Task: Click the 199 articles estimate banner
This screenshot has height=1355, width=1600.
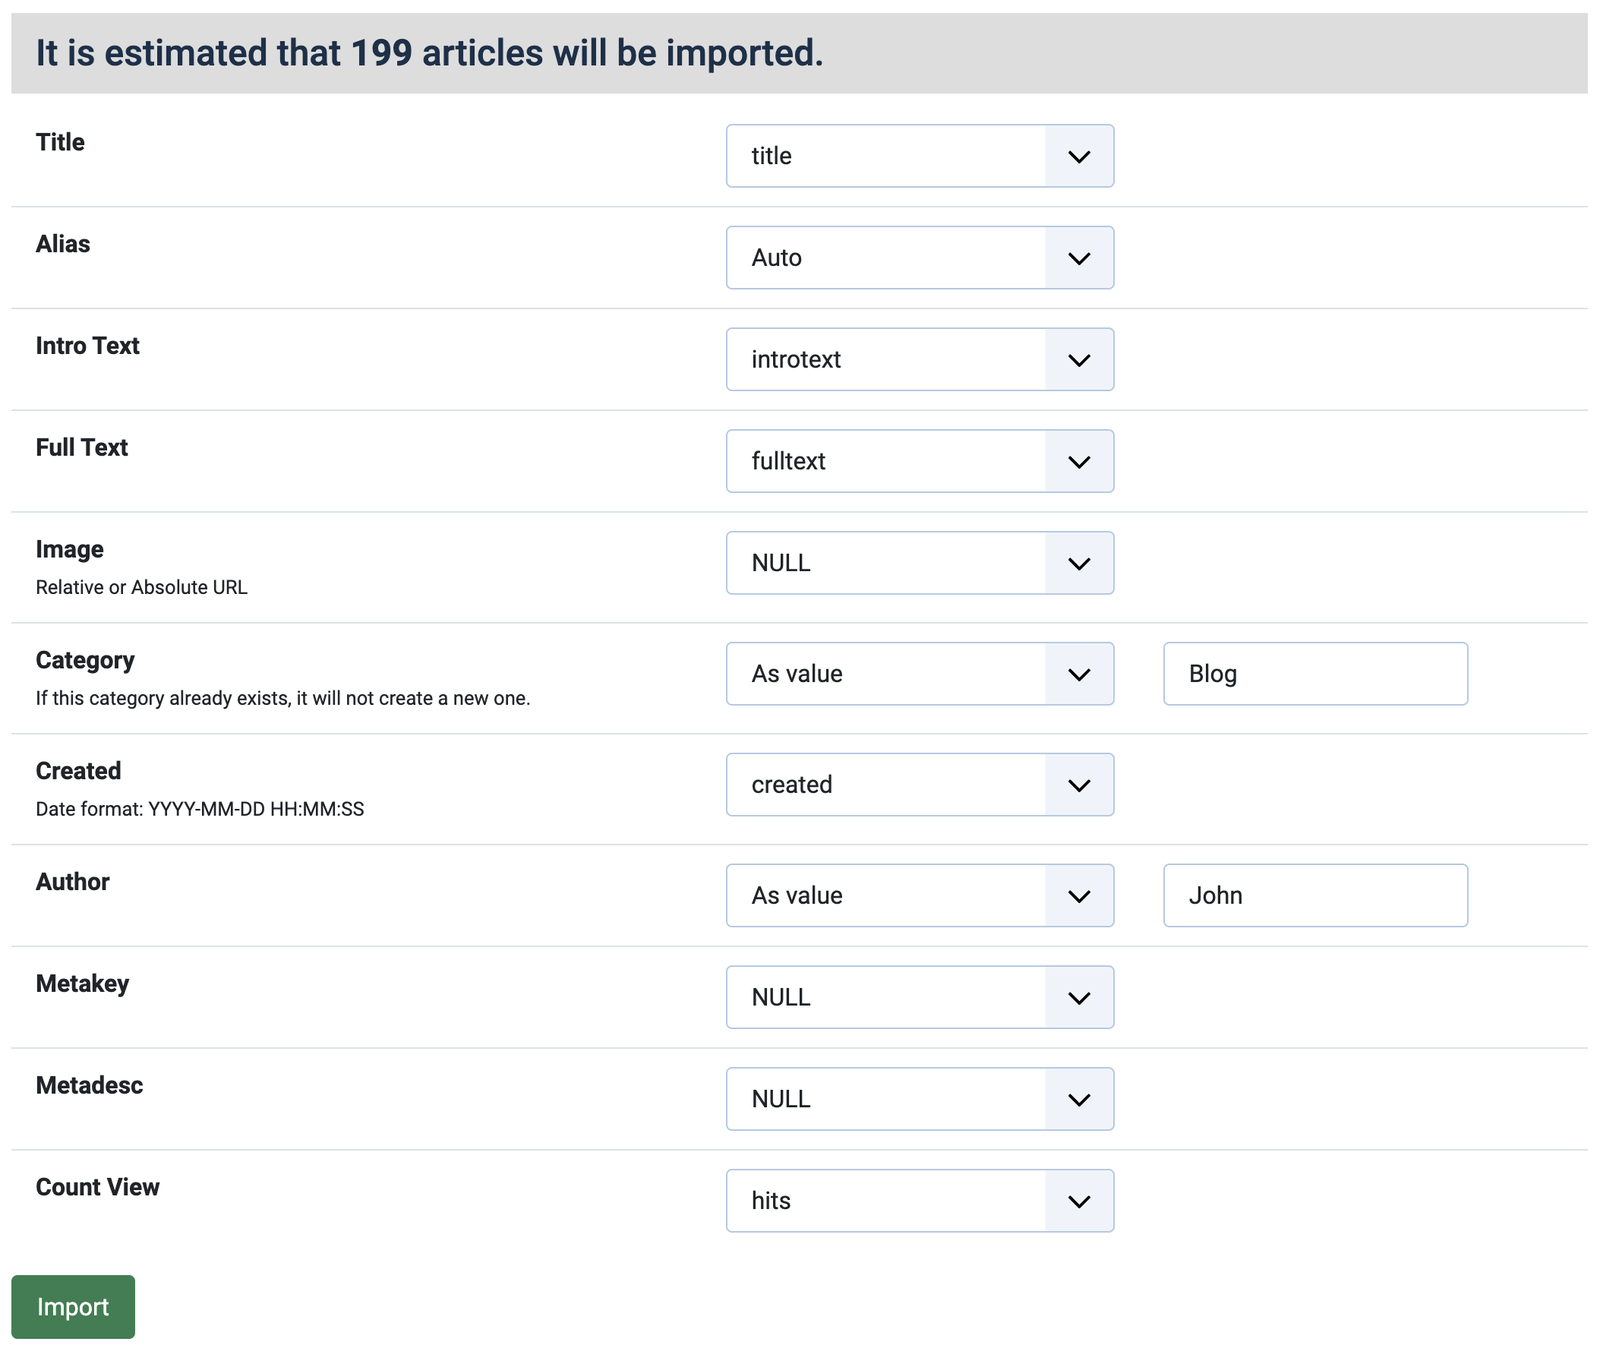Action: tap(430, 54)
